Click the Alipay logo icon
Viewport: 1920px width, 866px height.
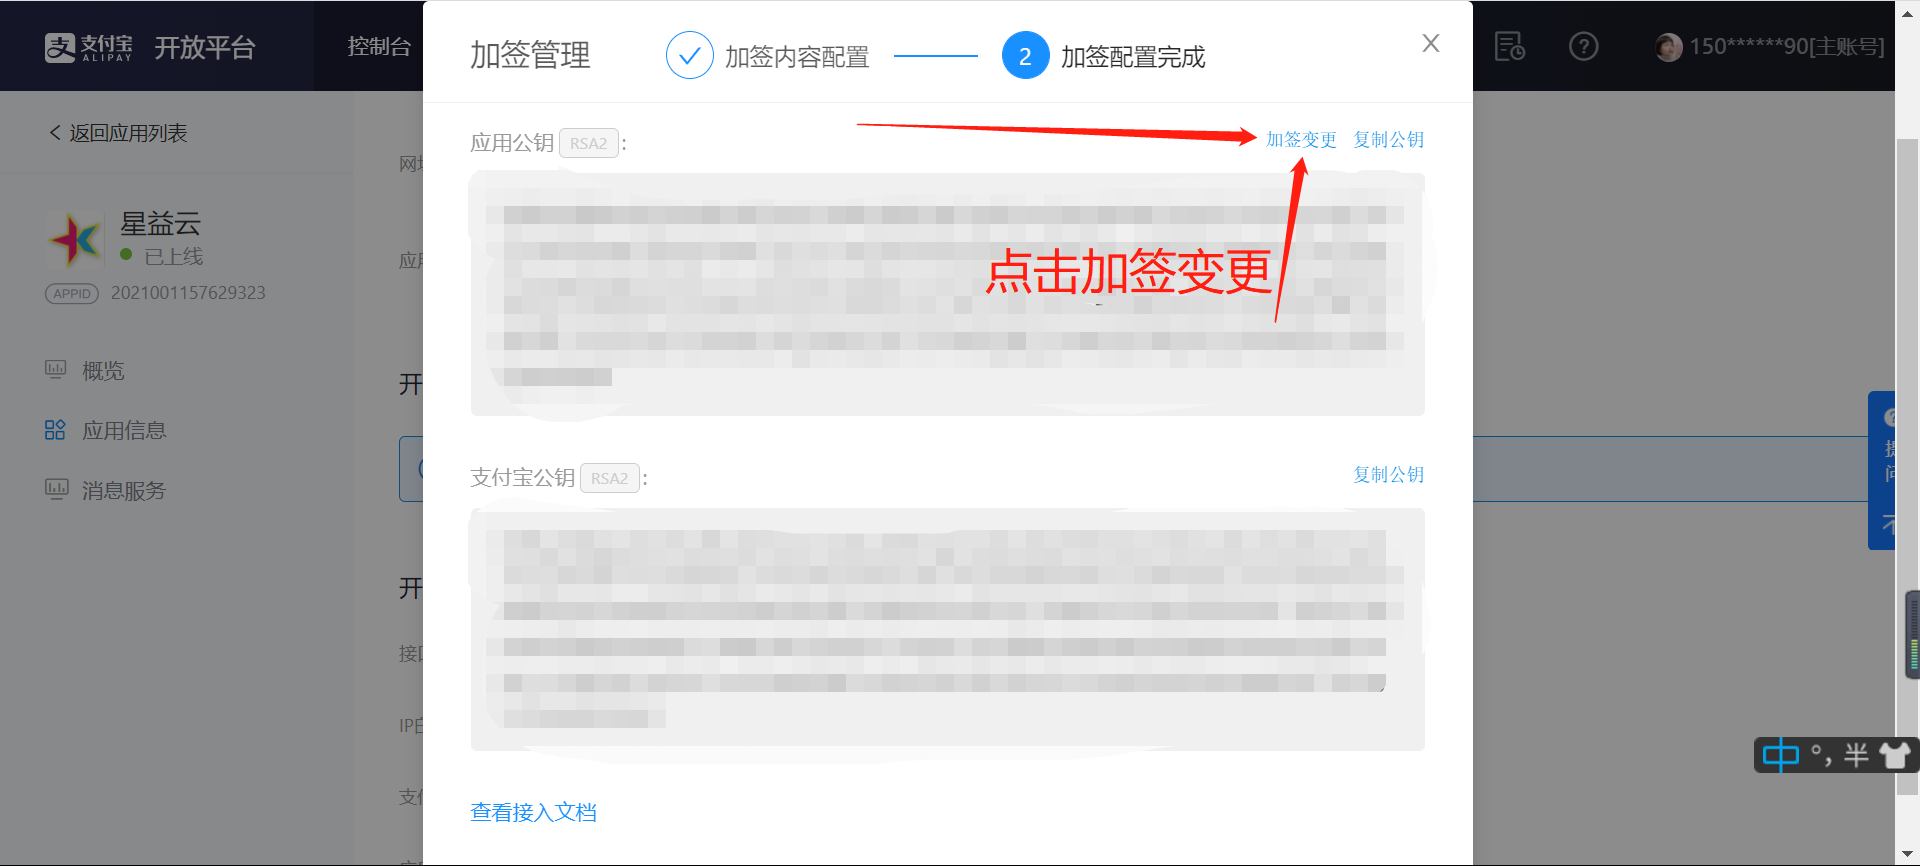[60, 47]
